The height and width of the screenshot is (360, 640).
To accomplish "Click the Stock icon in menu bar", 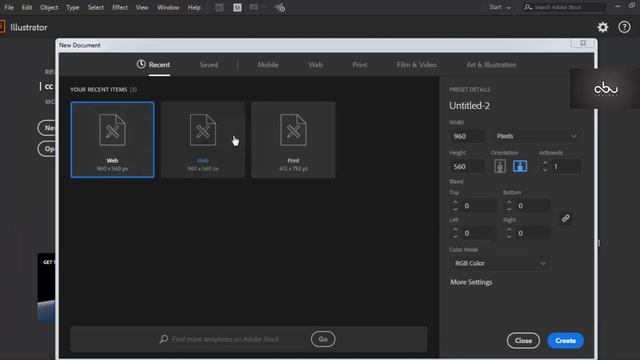I will (237, 7).
